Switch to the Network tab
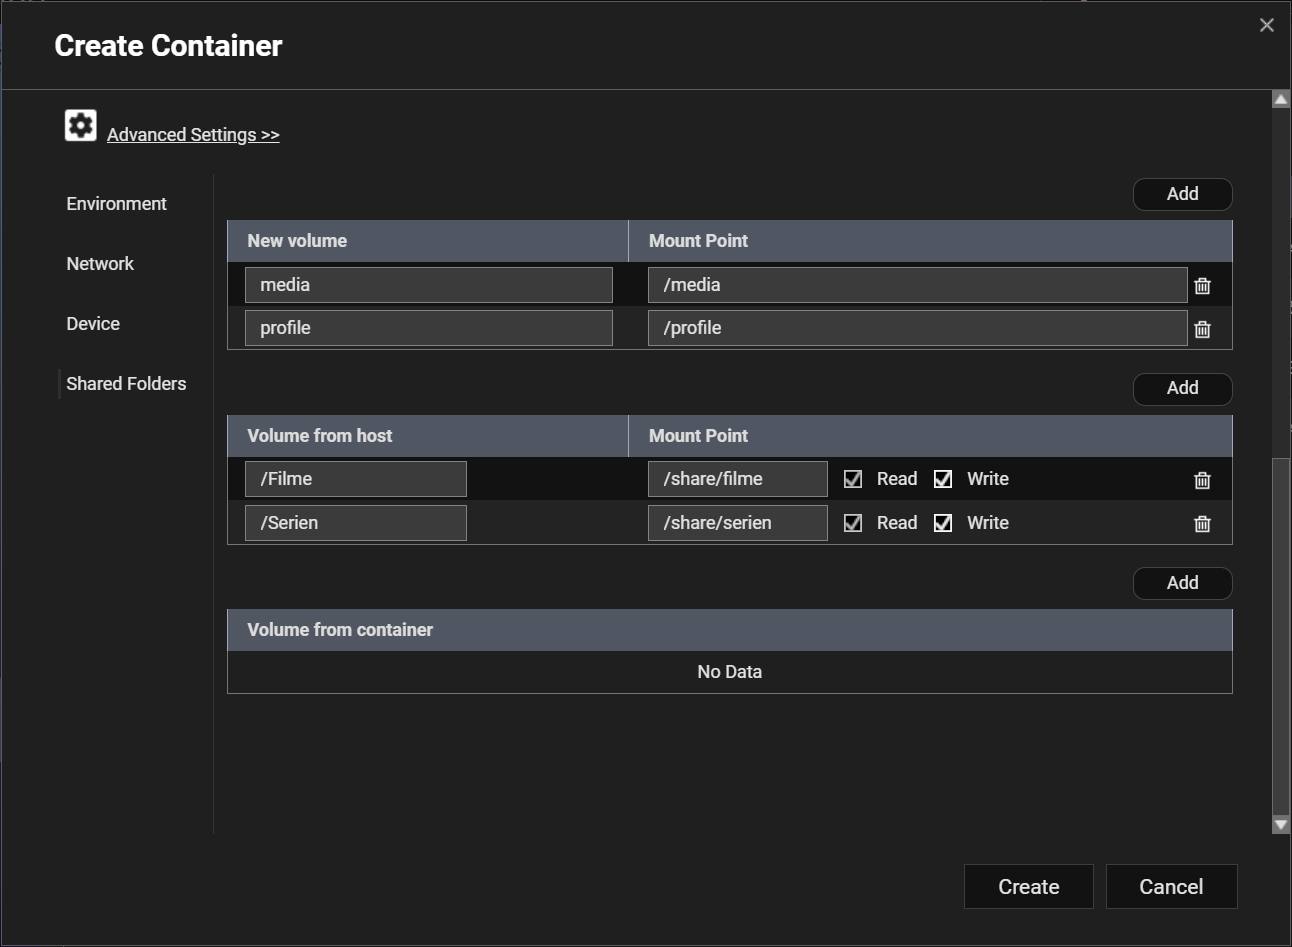Screen dimensions: 1292x947 [100, 264]
